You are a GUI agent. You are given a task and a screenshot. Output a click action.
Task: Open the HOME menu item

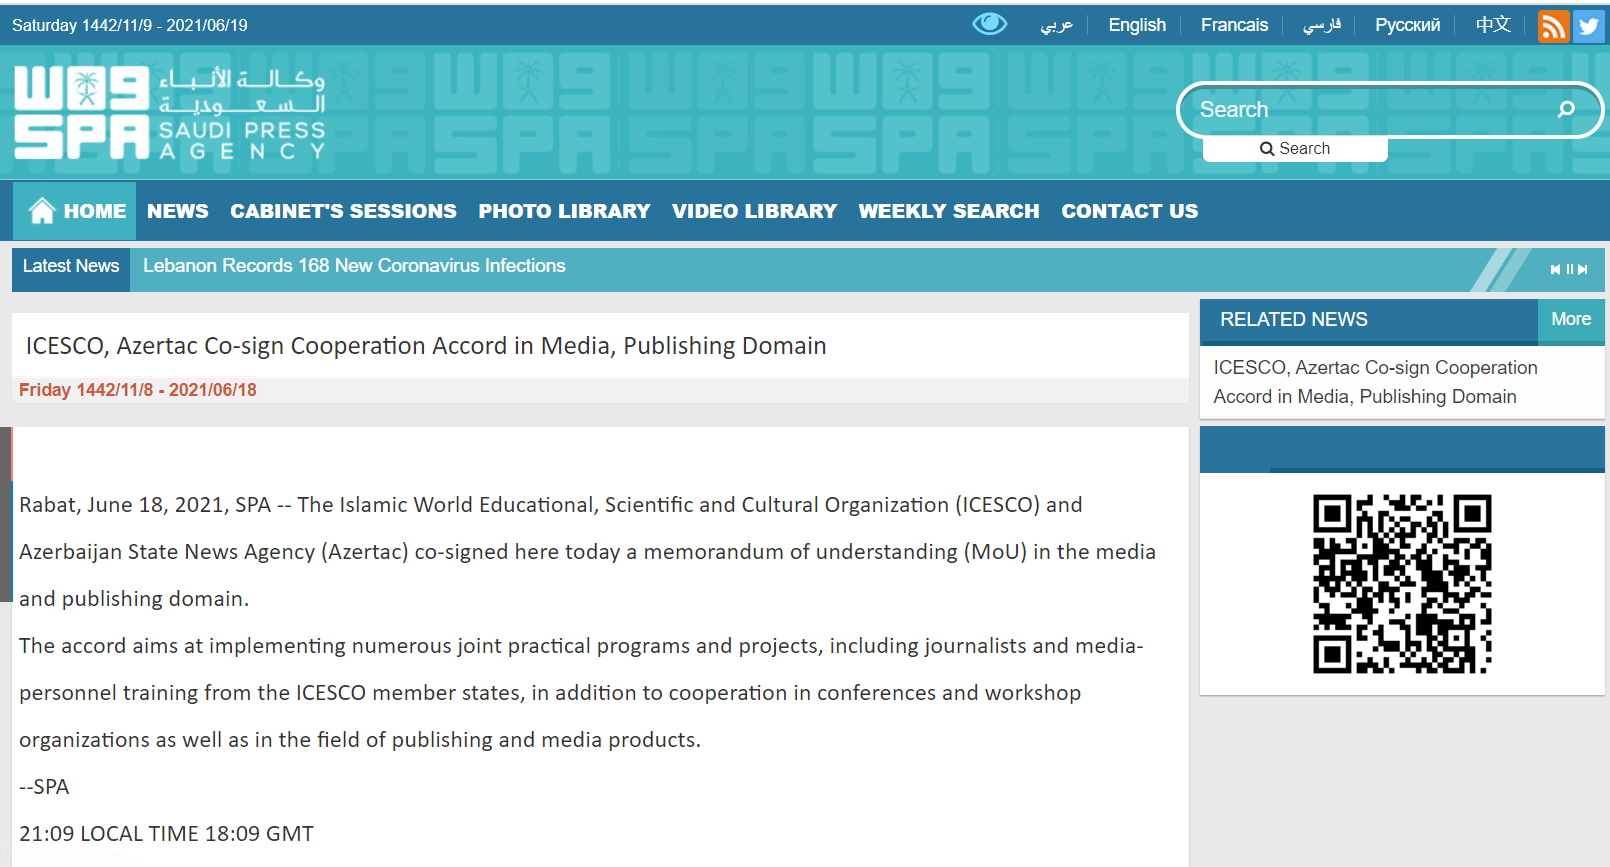tap(77, 211)
